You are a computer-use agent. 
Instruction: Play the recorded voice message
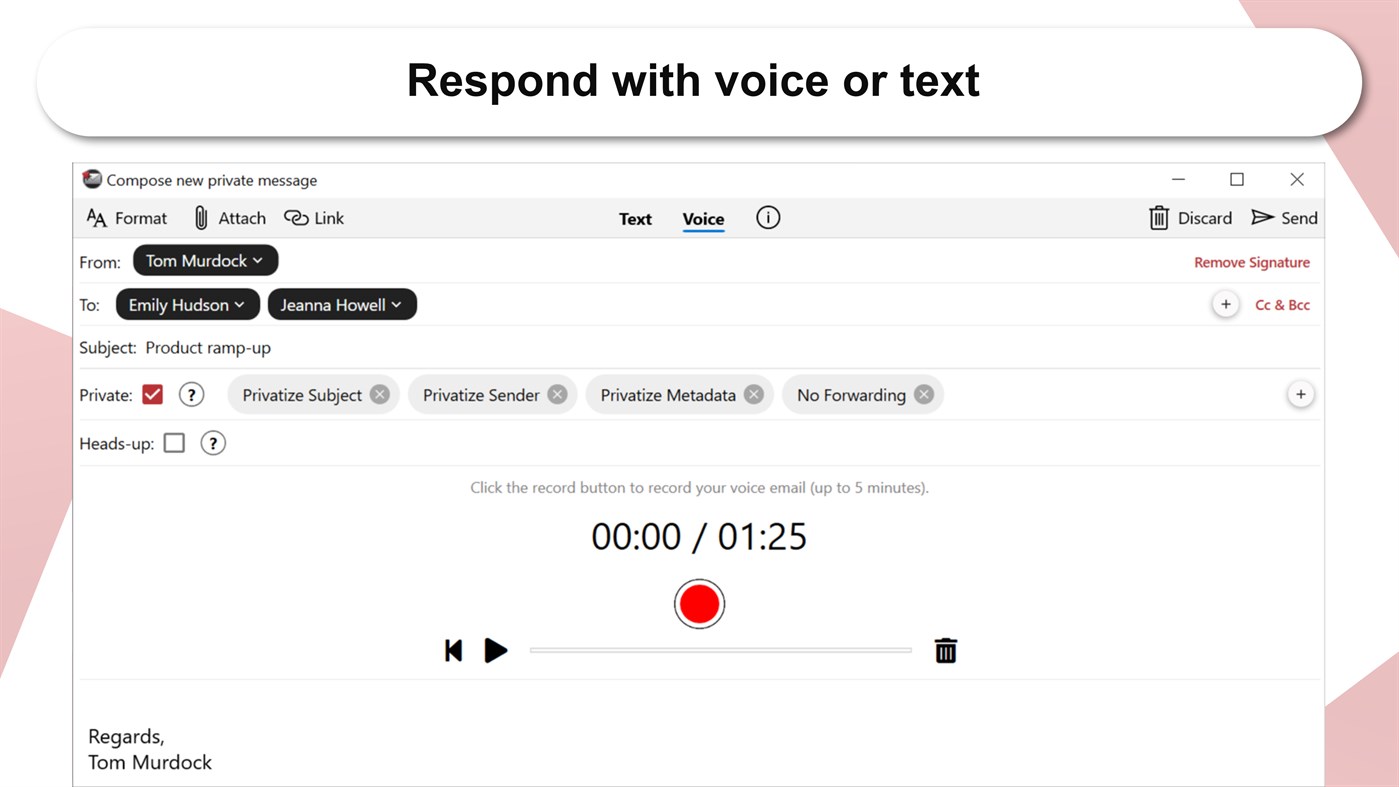coord(496,651)
